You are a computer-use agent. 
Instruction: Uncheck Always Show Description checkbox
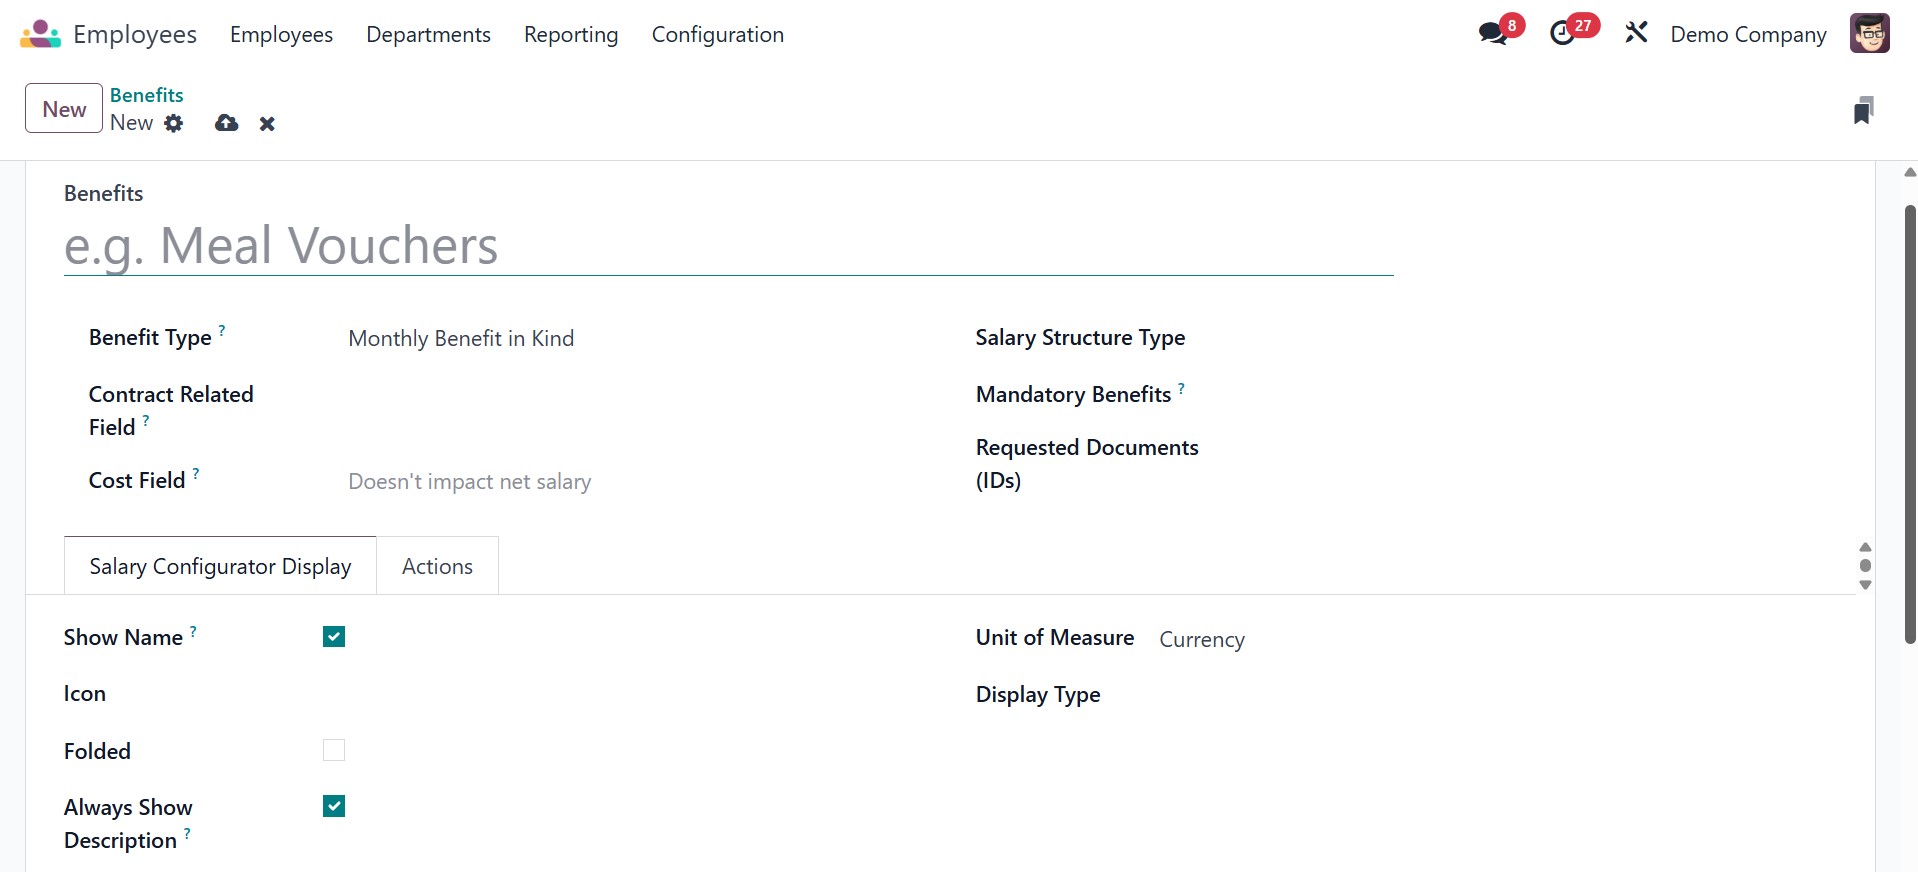coord(334,806)
